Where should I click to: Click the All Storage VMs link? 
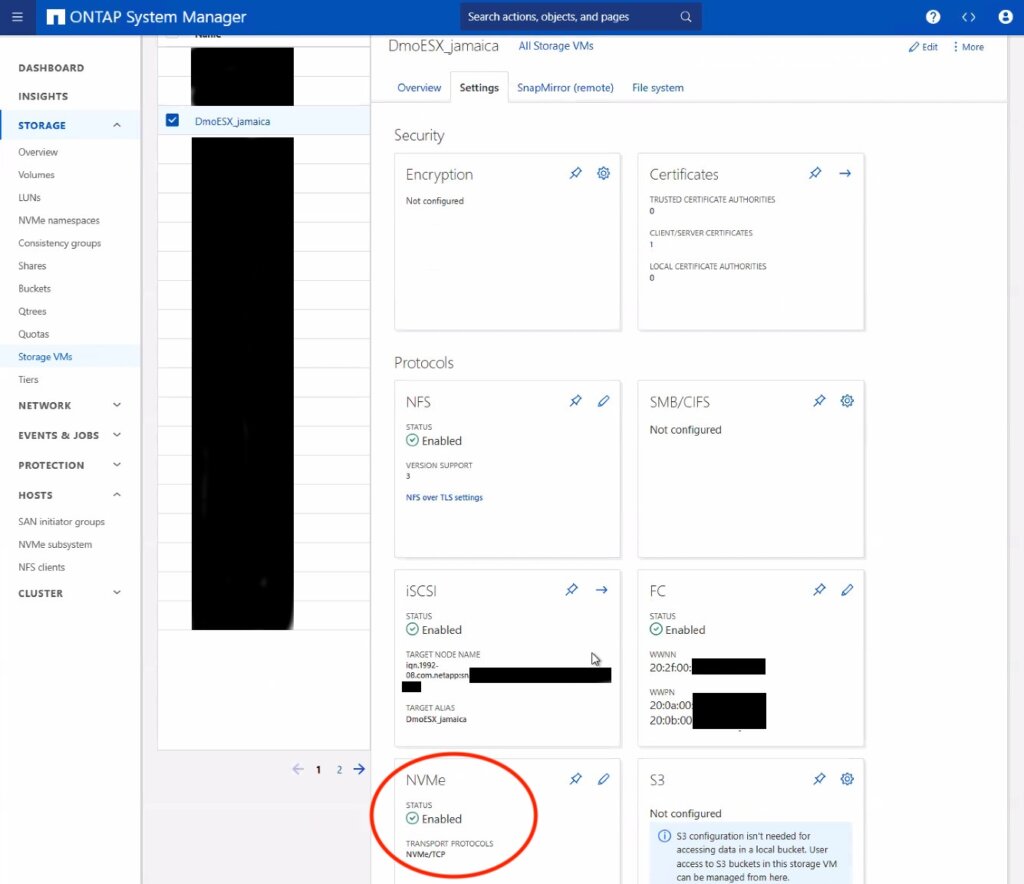coord(555,46)
